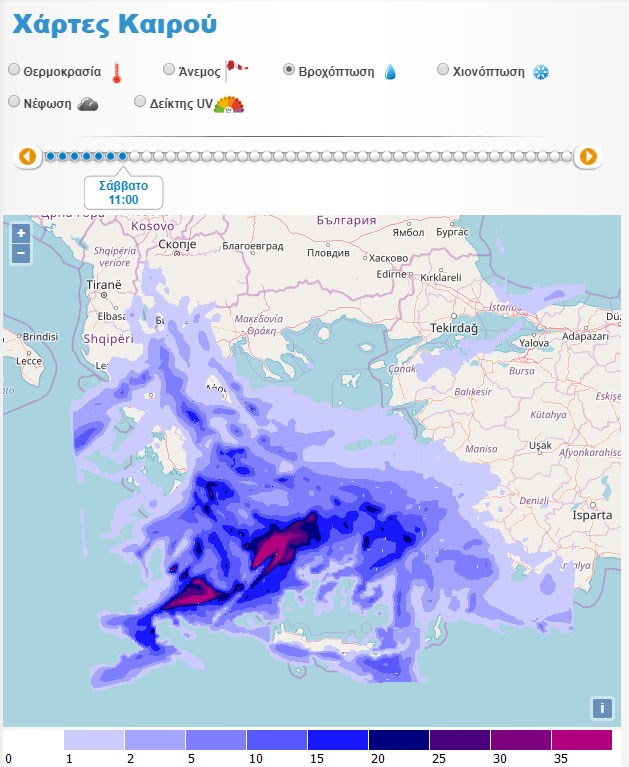629x767 pixels.
Task: Click Kütahya on the map
Action: pos(549,415)
